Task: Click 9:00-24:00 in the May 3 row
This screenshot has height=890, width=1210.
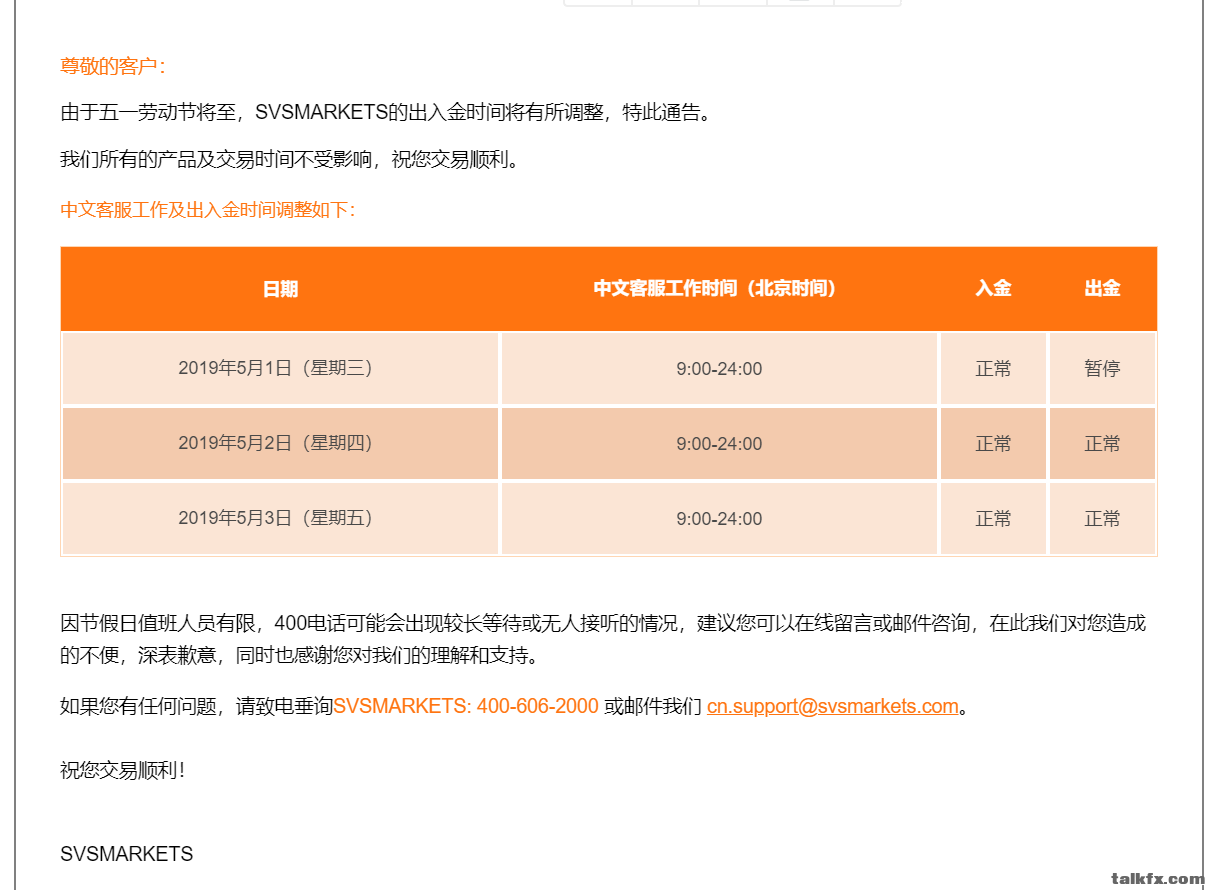Action: (719, 519)
